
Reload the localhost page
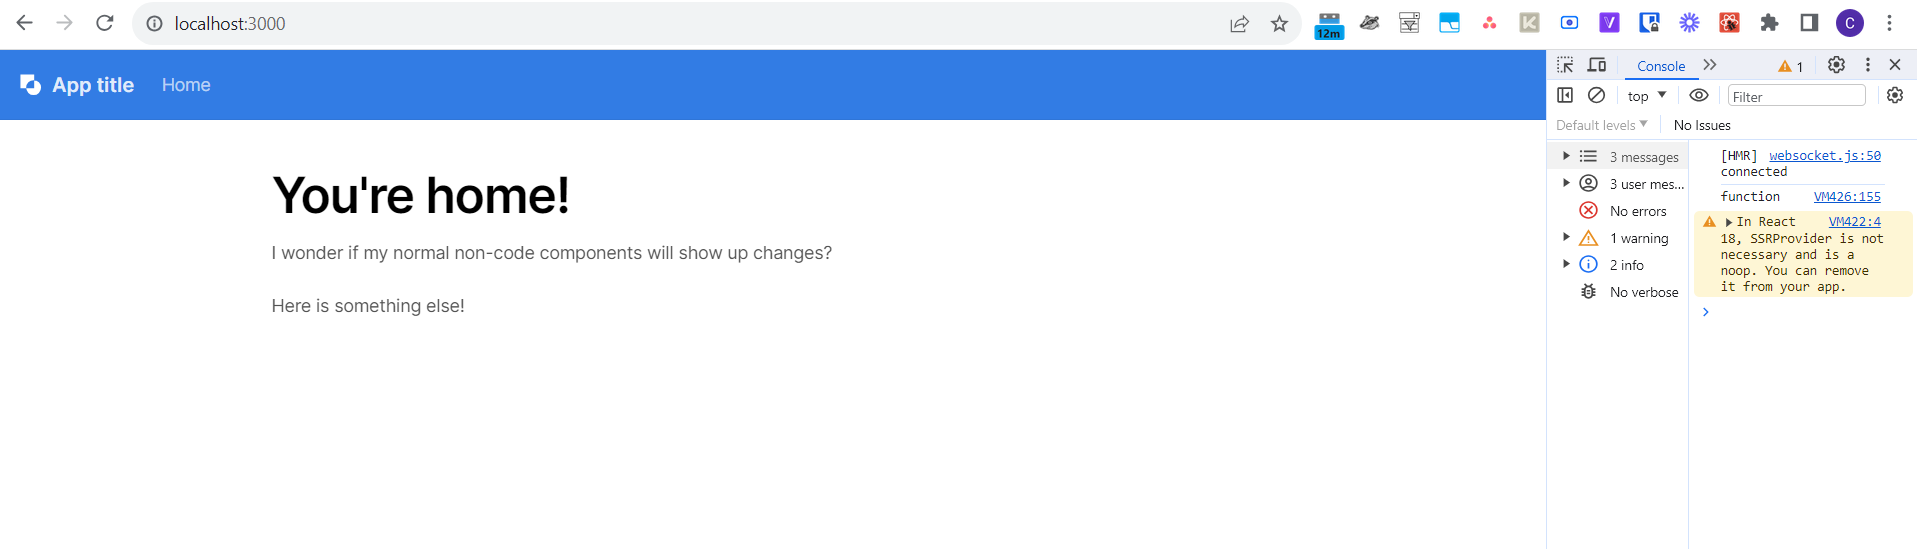point(105,23)
